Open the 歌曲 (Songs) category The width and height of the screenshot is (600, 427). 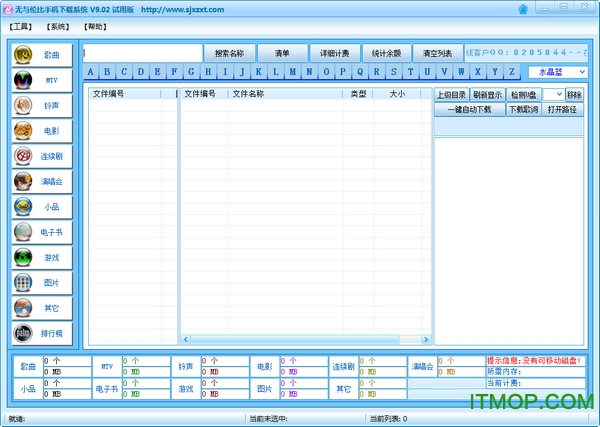(40, 54)
